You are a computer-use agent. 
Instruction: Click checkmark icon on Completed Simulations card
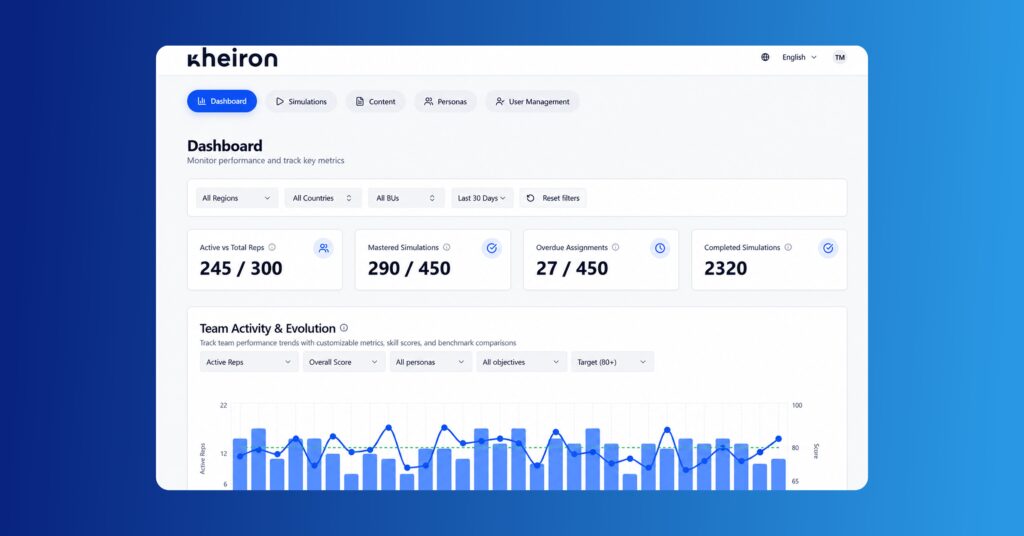(x=828, y=248)
